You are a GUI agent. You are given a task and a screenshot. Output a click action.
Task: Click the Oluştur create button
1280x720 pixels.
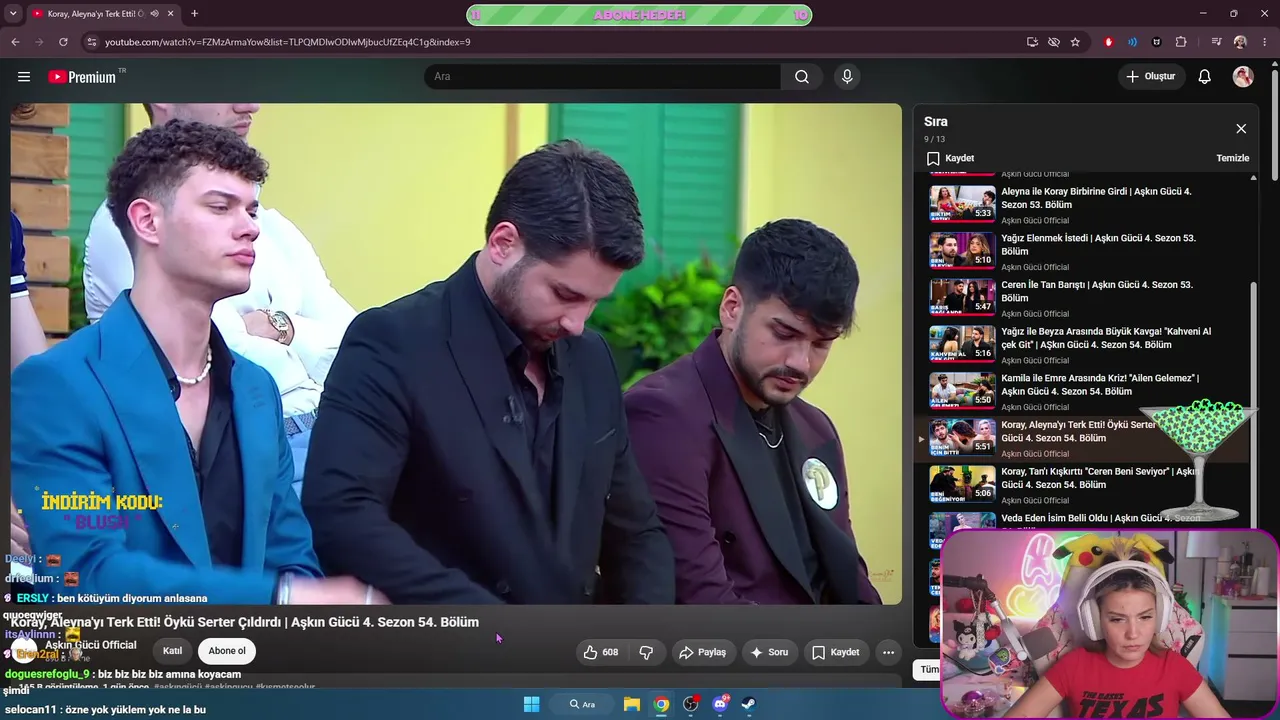point(1151,77)
